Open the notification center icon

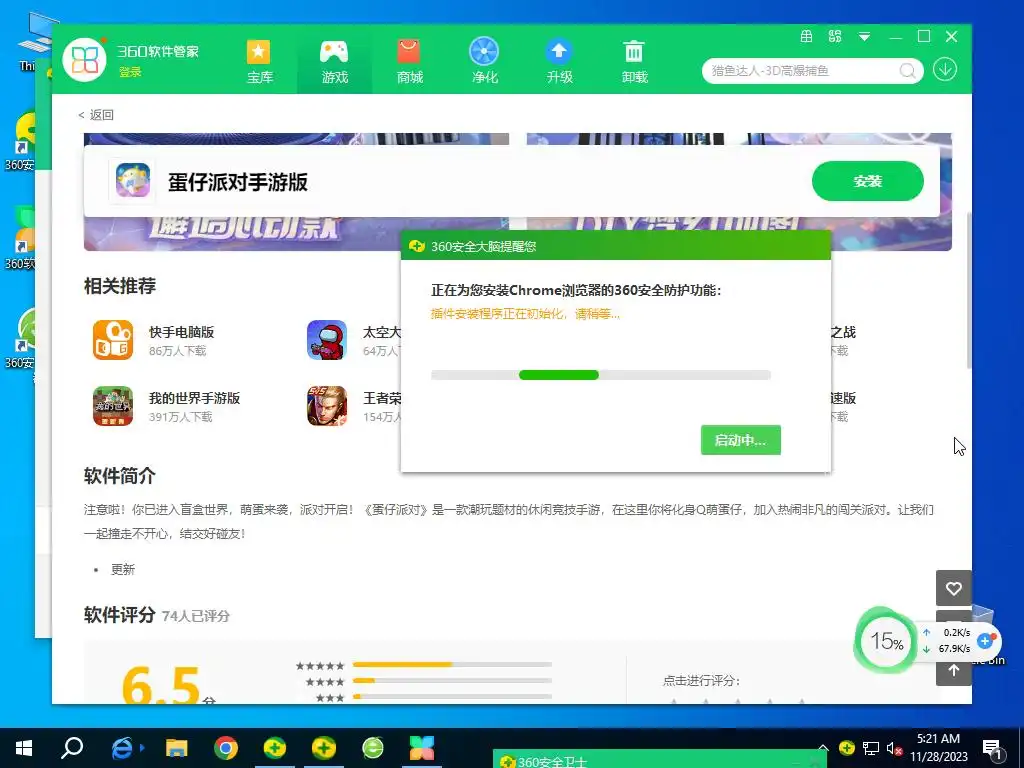pyautogui.click(x=992, y=749)
